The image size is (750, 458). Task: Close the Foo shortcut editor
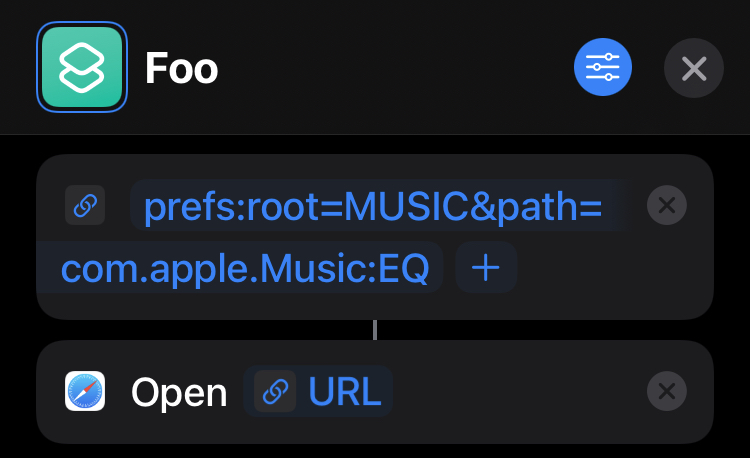click(x=693, y=68)
